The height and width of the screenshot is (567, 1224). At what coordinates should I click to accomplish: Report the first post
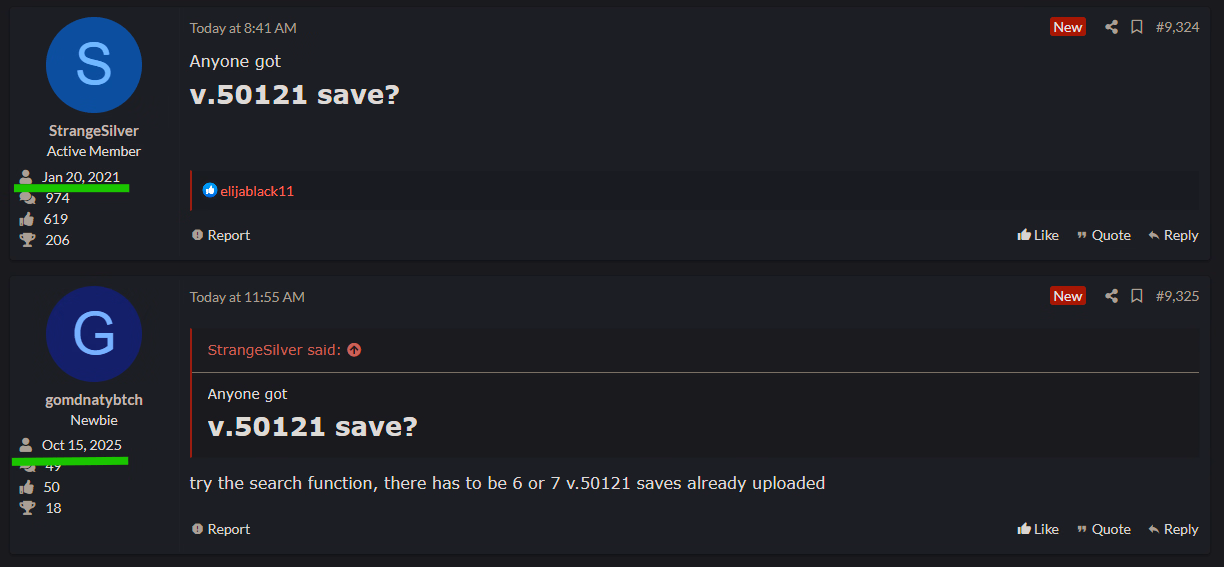(x=221, y=235)
